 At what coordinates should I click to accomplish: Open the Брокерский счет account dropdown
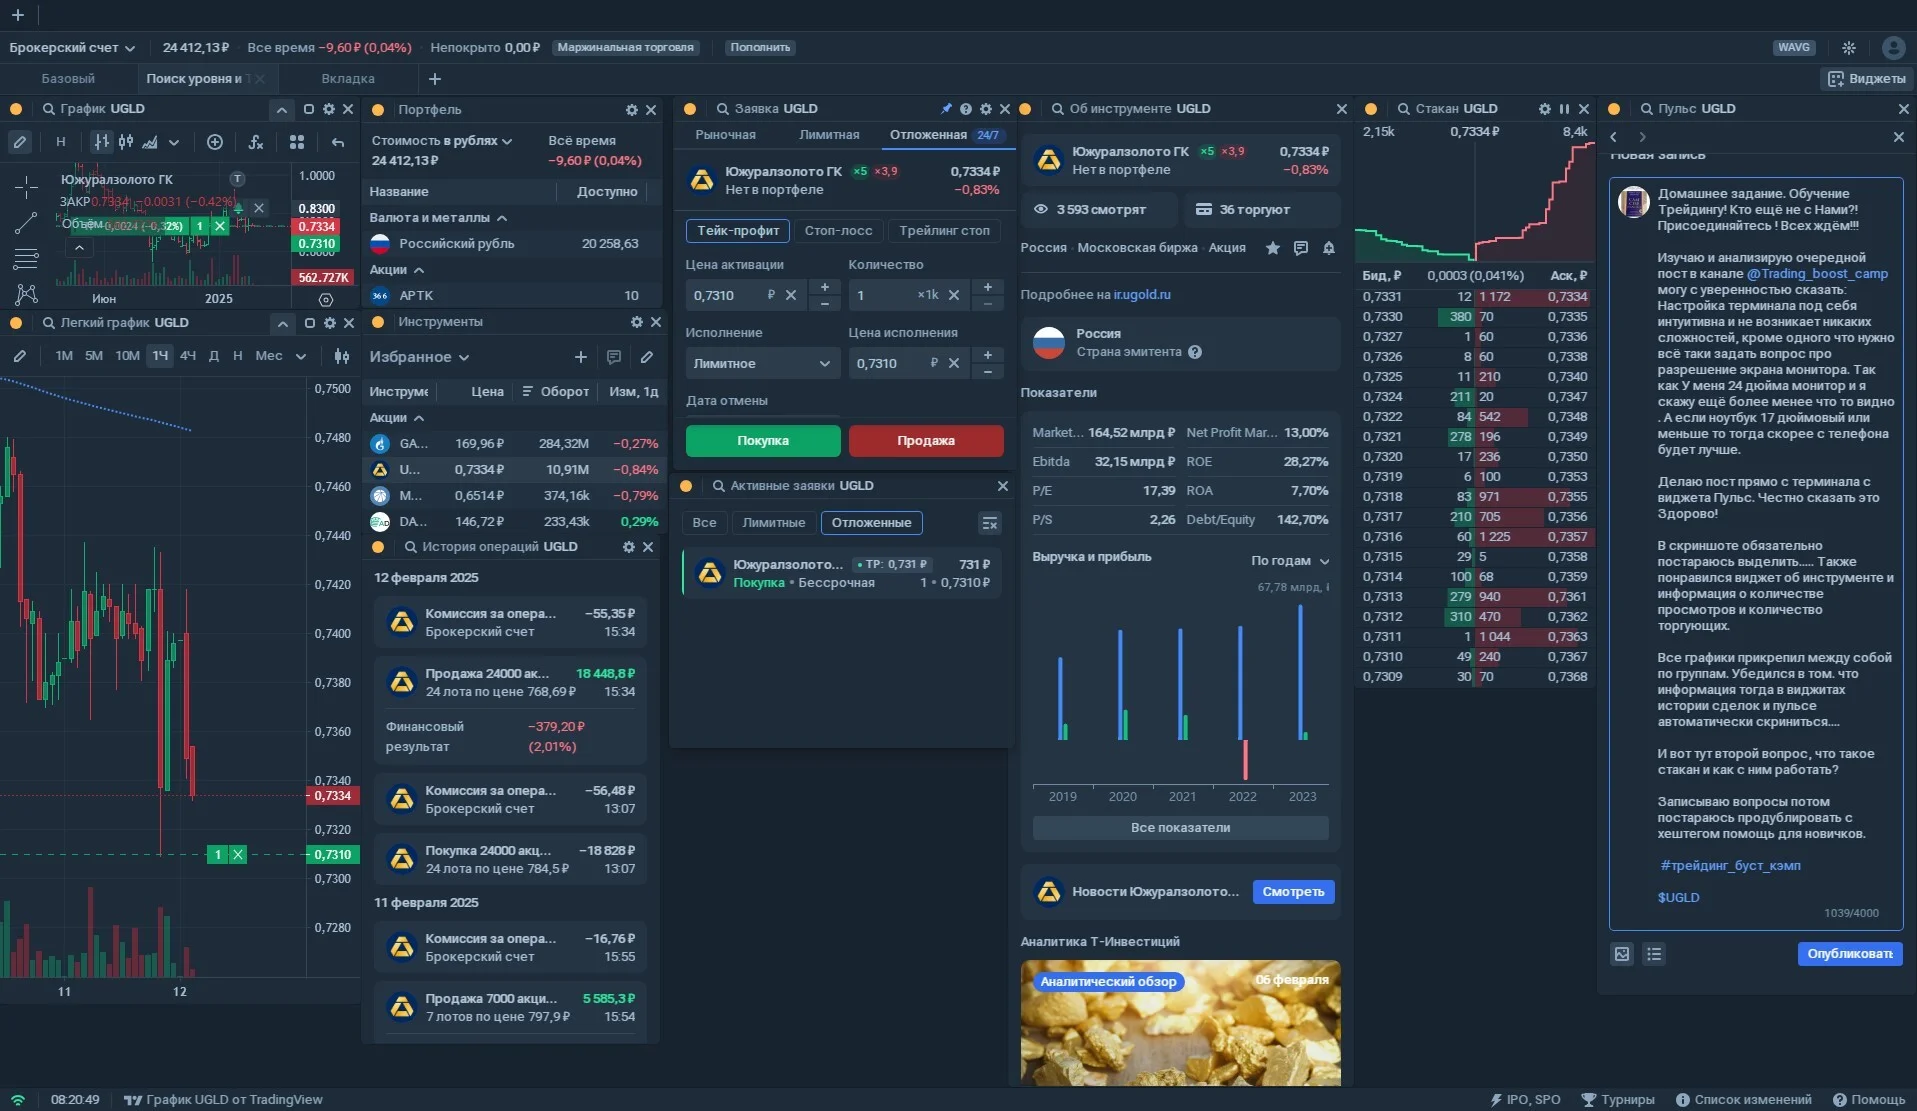coord(72,48)
